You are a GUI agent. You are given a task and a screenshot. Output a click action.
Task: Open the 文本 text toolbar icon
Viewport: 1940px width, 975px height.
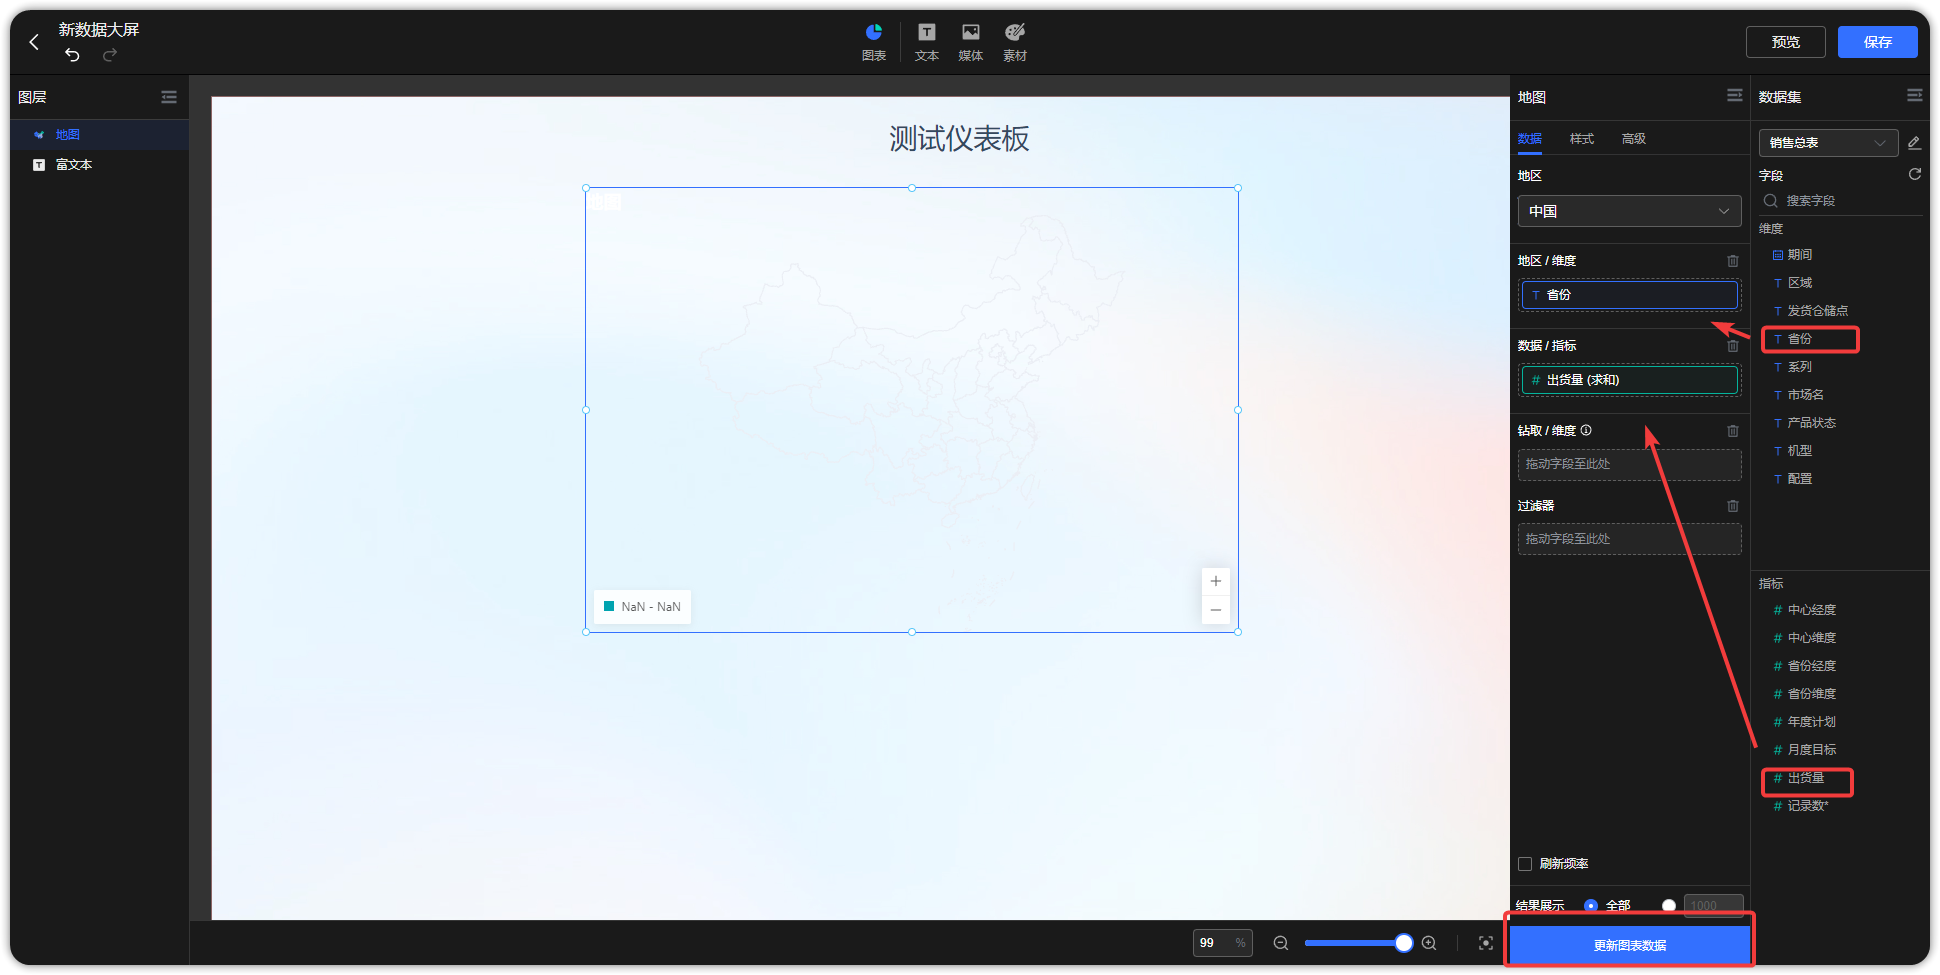click(927, 43)
